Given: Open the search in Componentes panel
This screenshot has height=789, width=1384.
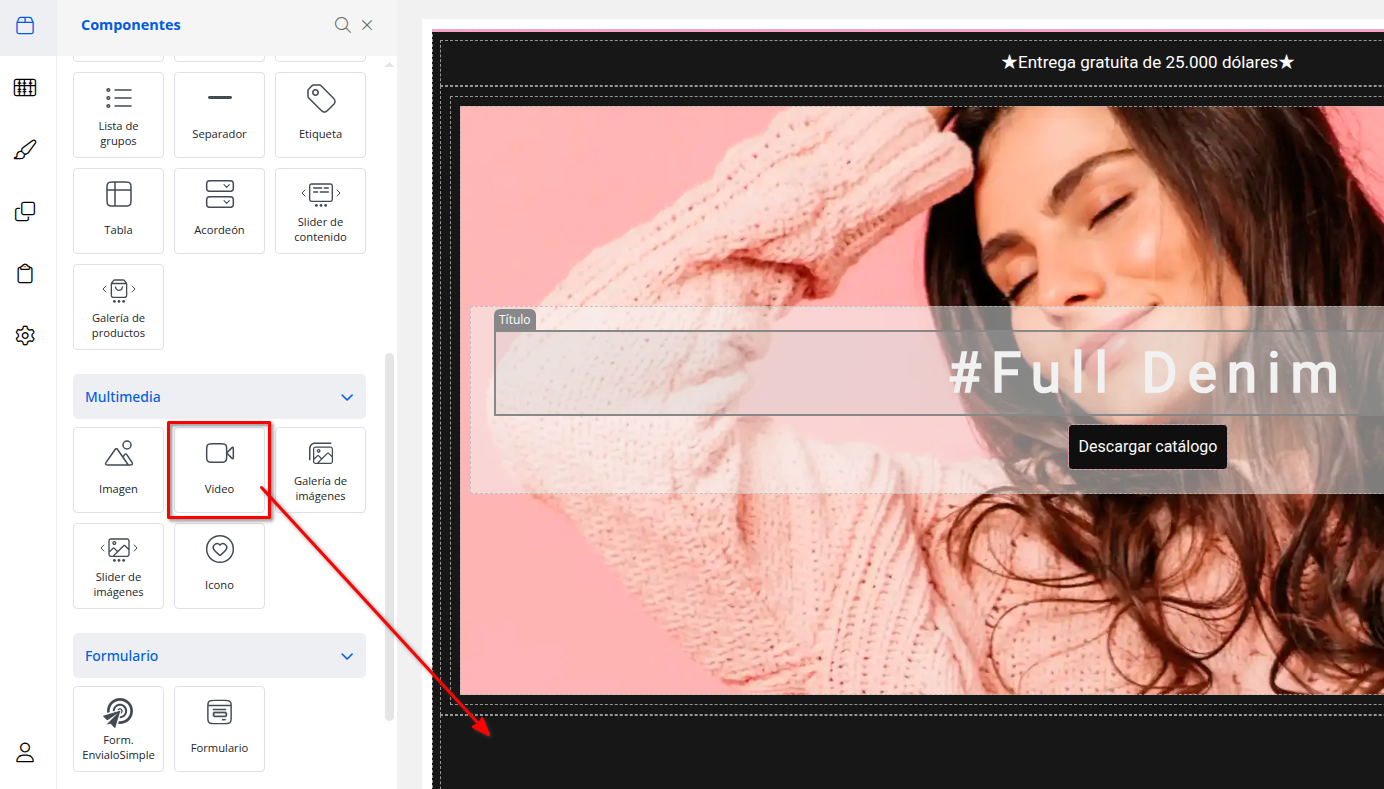Looking at the screenshot, I should [342, 25].
